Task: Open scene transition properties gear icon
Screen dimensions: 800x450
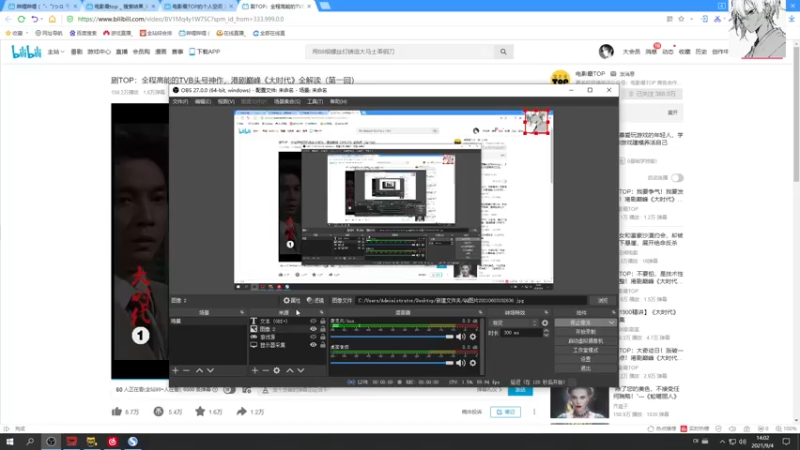Action: tap(545, 323)
